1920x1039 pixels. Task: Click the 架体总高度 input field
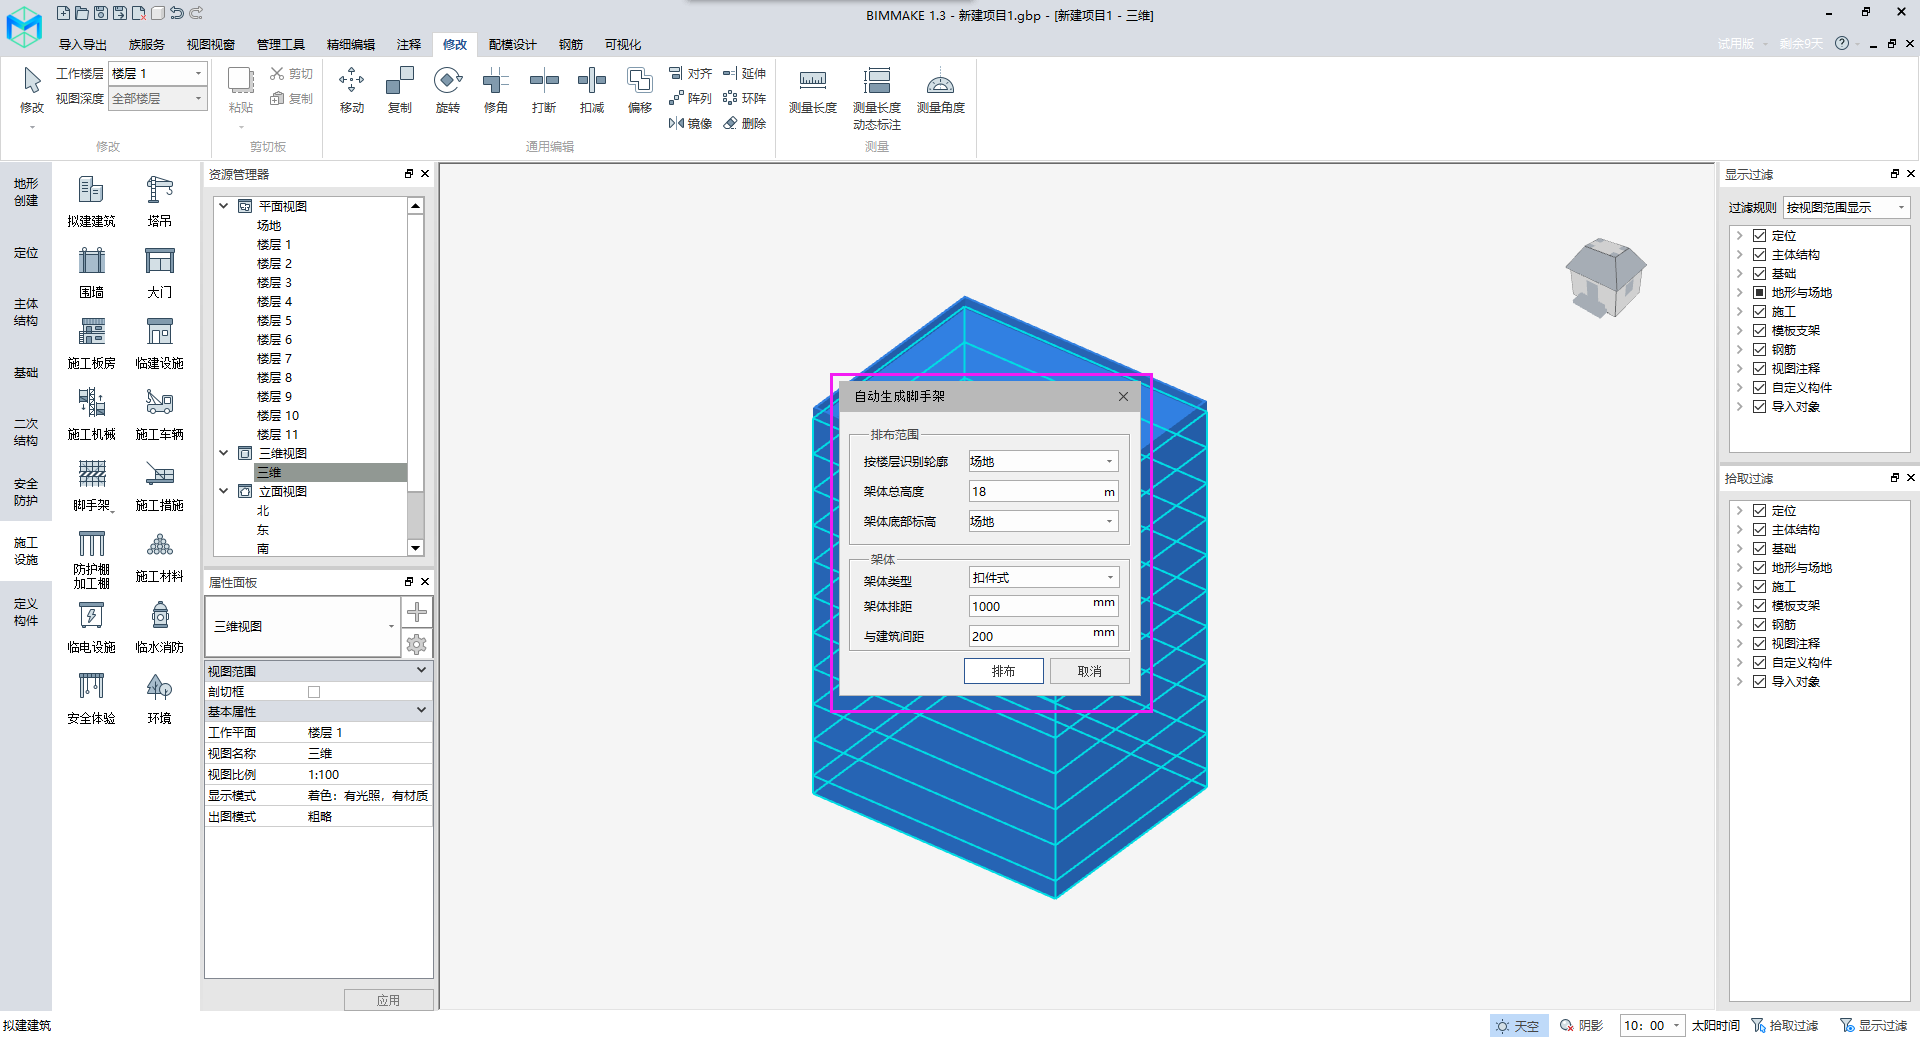1043,492
